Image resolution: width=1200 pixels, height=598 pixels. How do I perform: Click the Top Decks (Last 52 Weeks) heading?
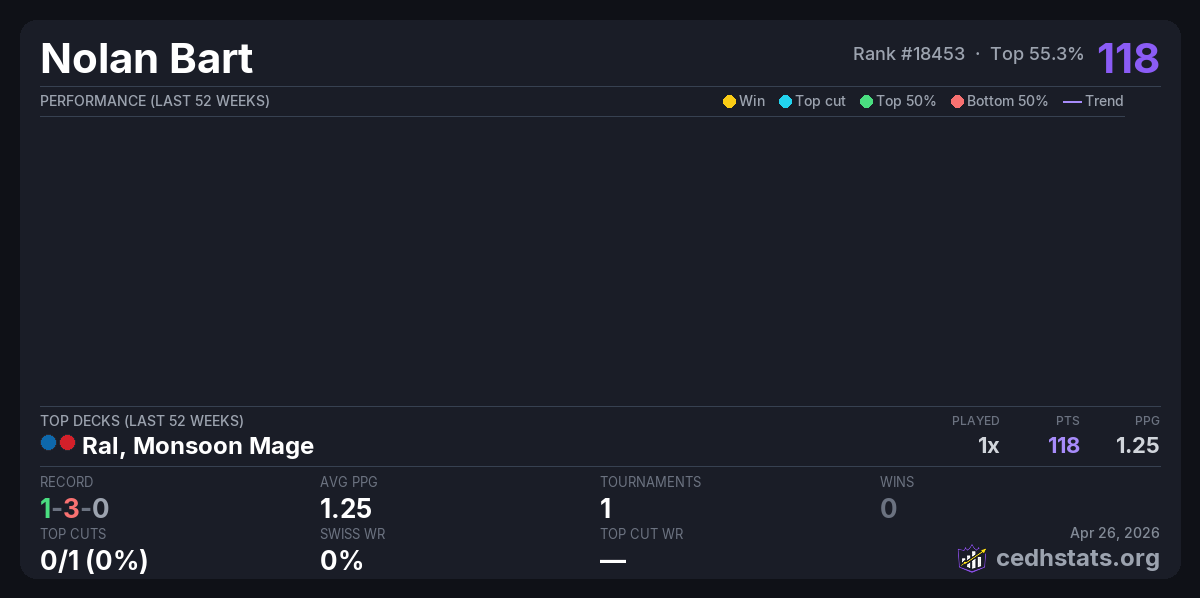pos(141,421)
